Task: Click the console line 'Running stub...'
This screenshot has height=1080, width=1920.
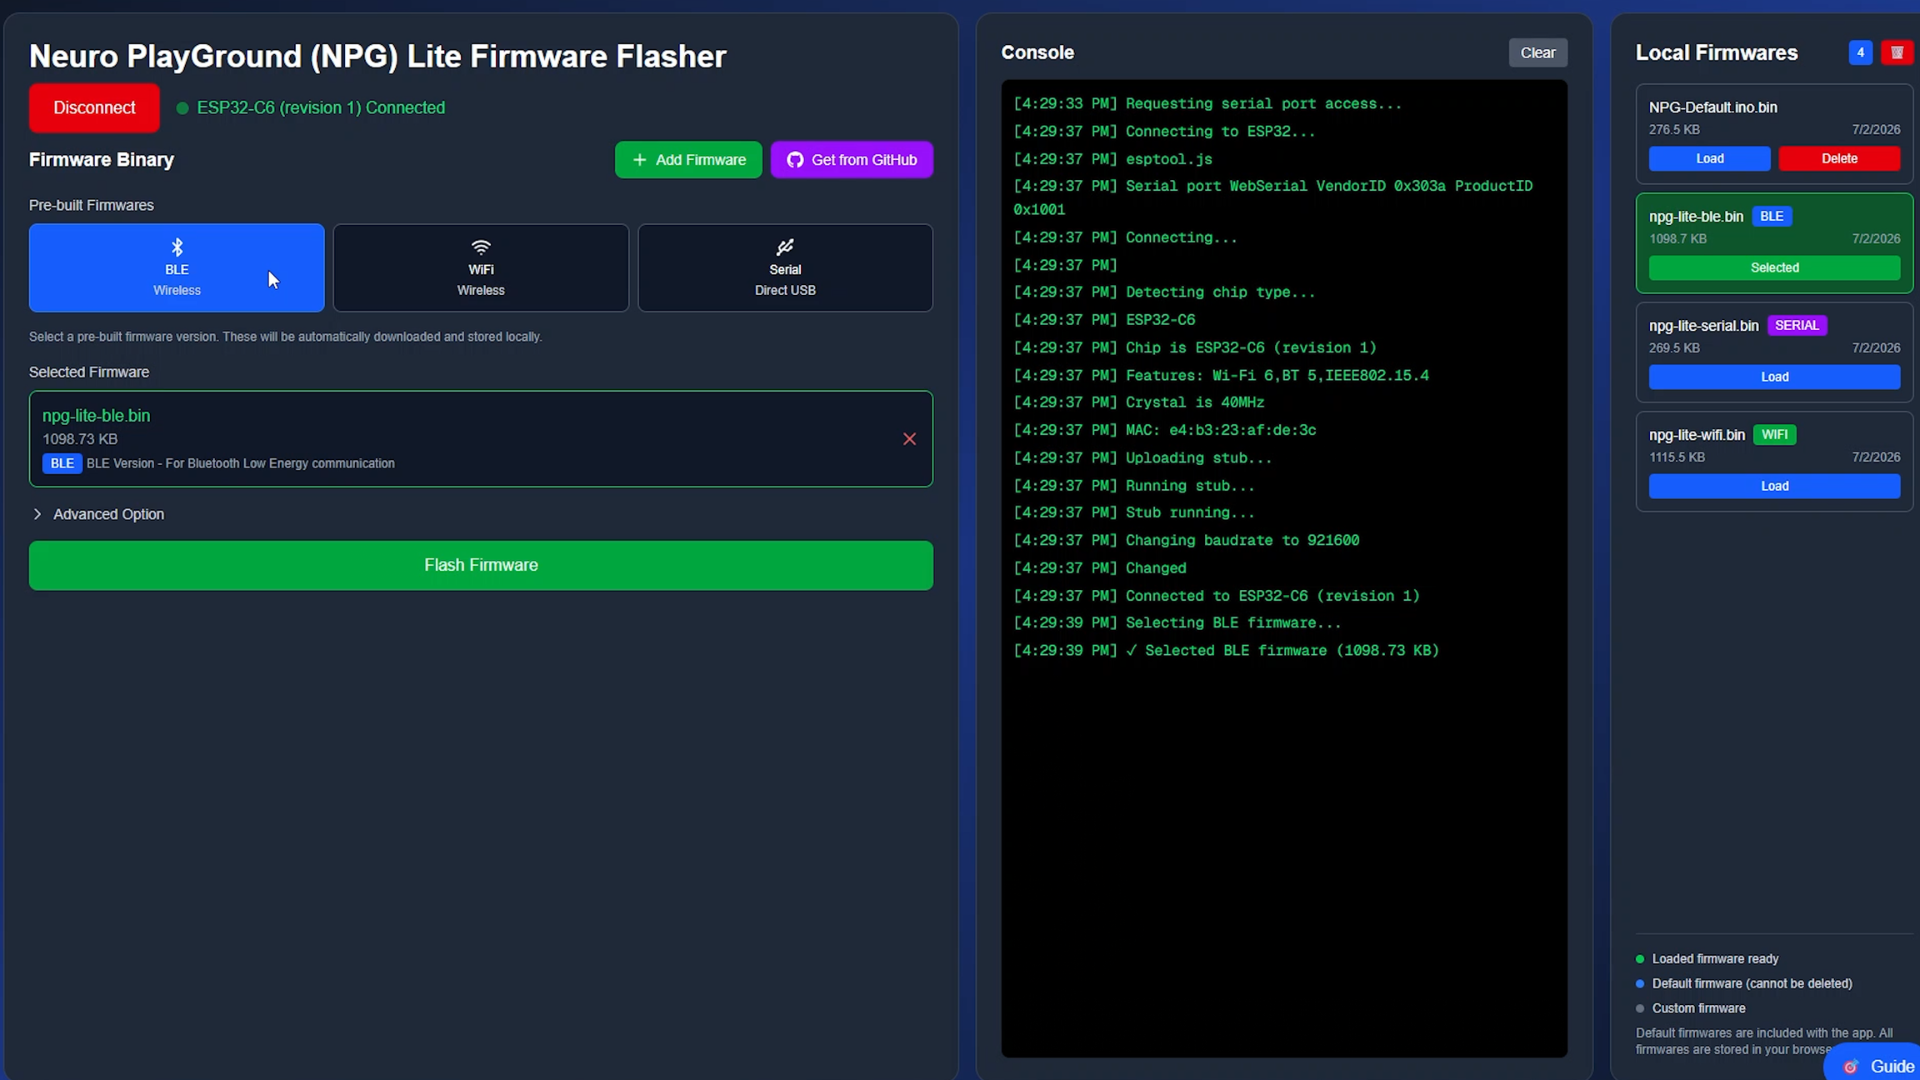Action: pos(1190,486)
